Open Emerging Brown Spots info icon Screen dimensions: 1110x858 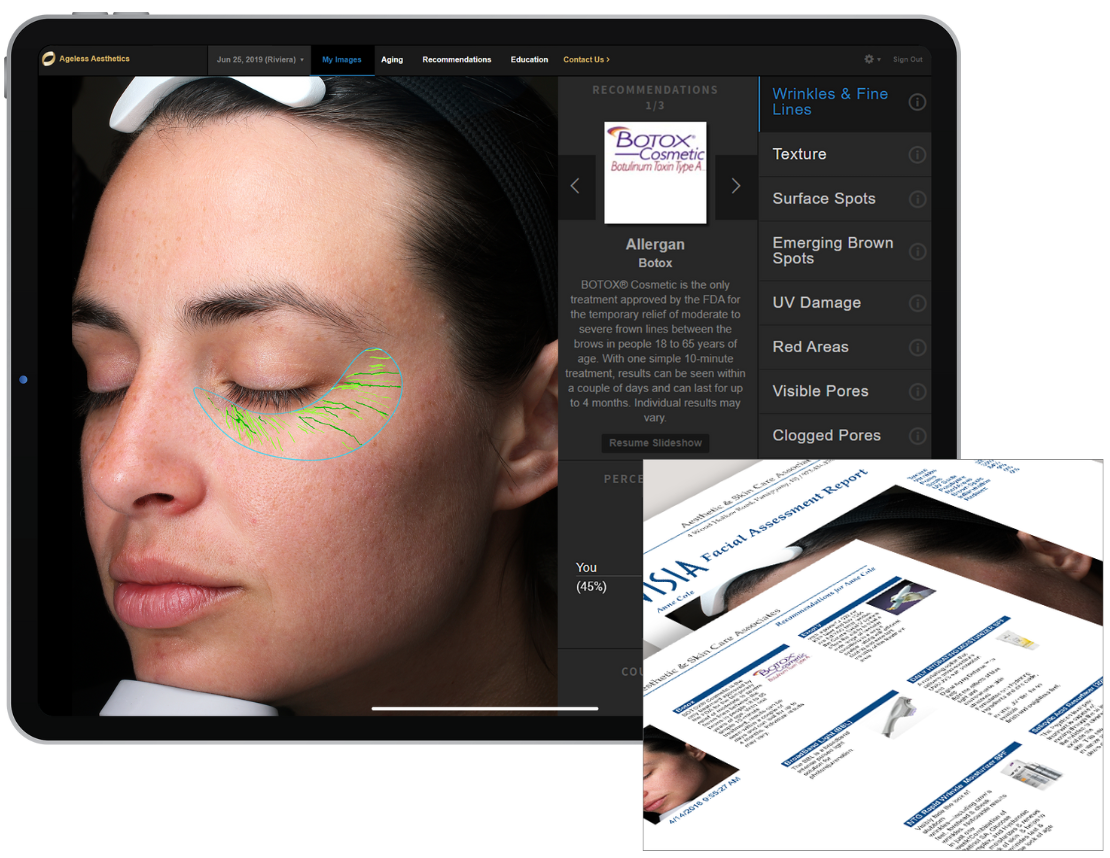click(x=916, y=251)
